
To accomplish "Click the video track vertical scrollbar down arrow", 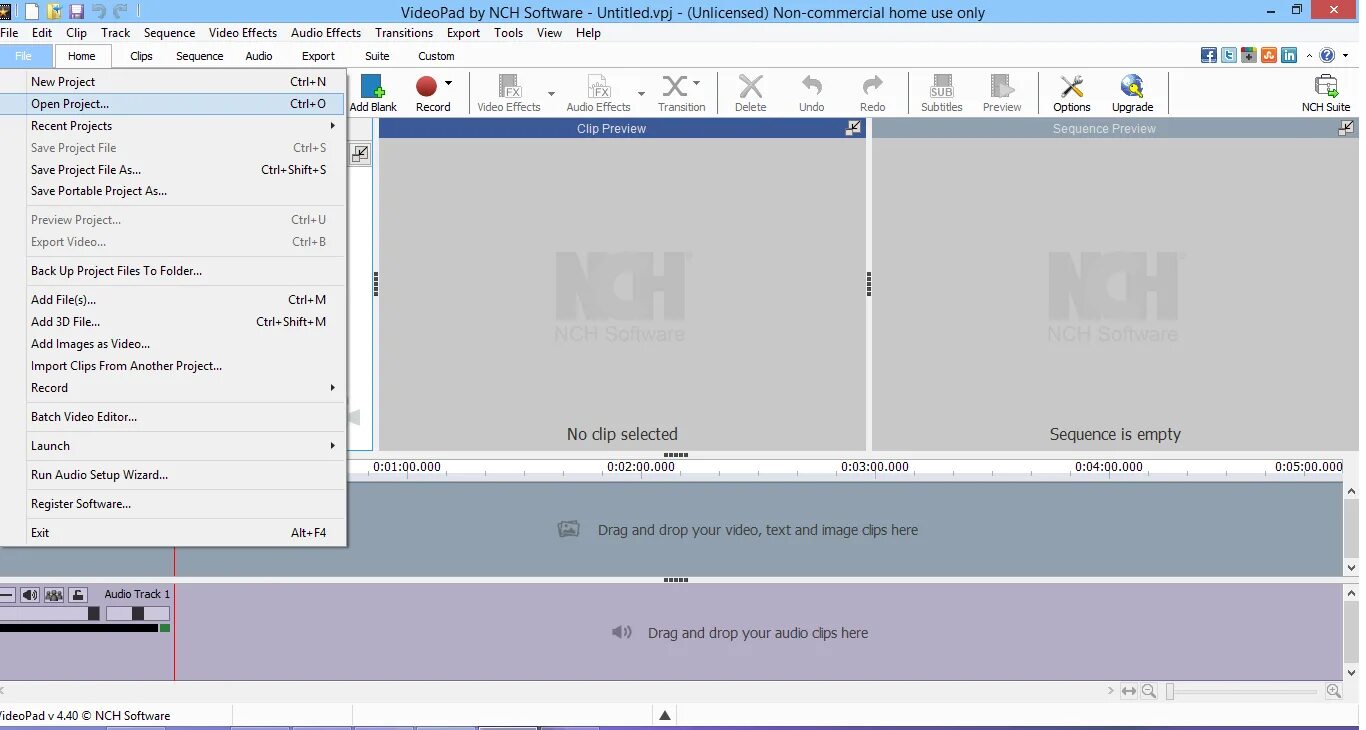I will [1352, 568].
